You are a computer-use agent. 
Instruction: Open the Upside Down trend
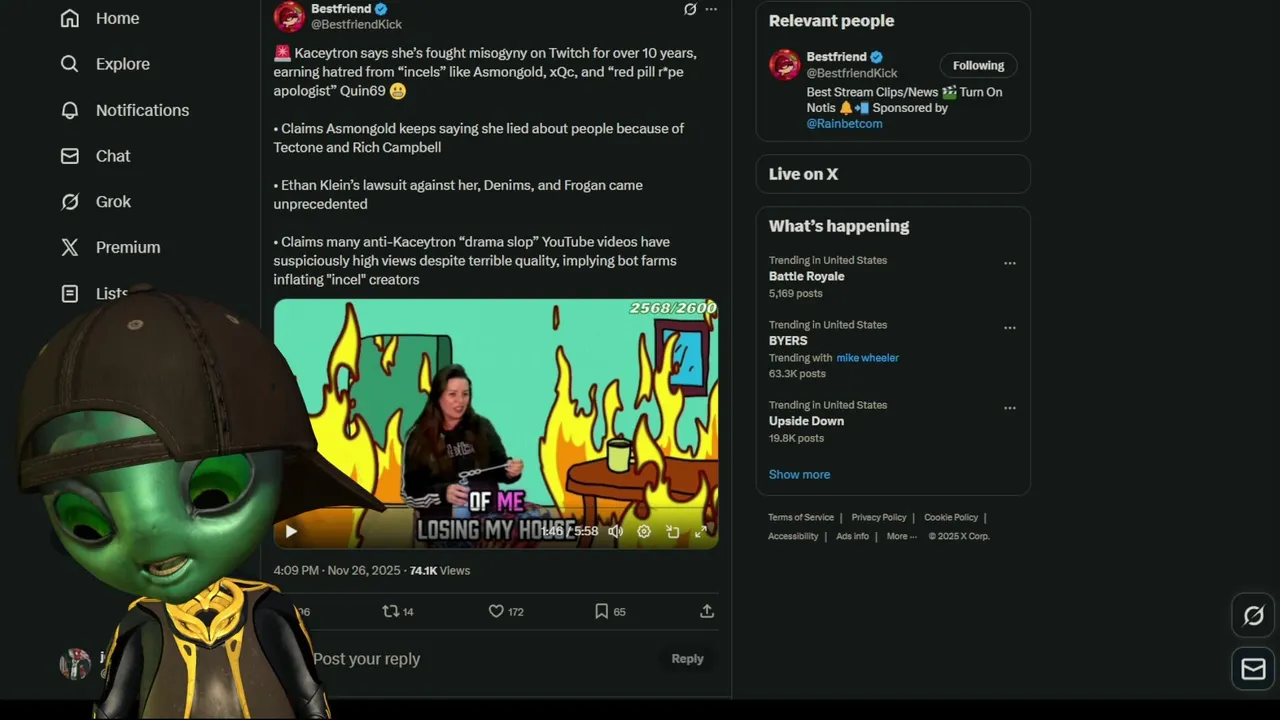(x=806, y=421)
